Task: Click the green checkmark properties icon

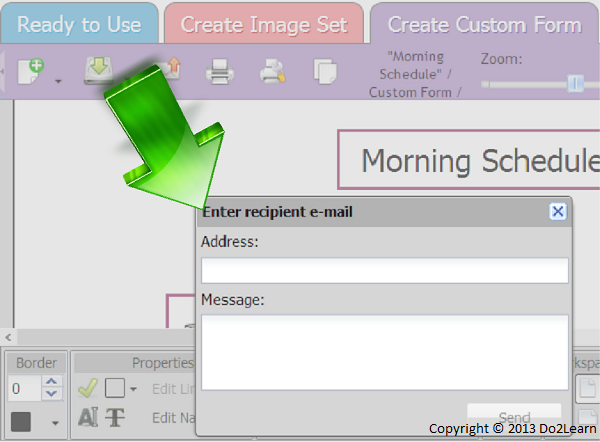Action: (x=88, y=388)
